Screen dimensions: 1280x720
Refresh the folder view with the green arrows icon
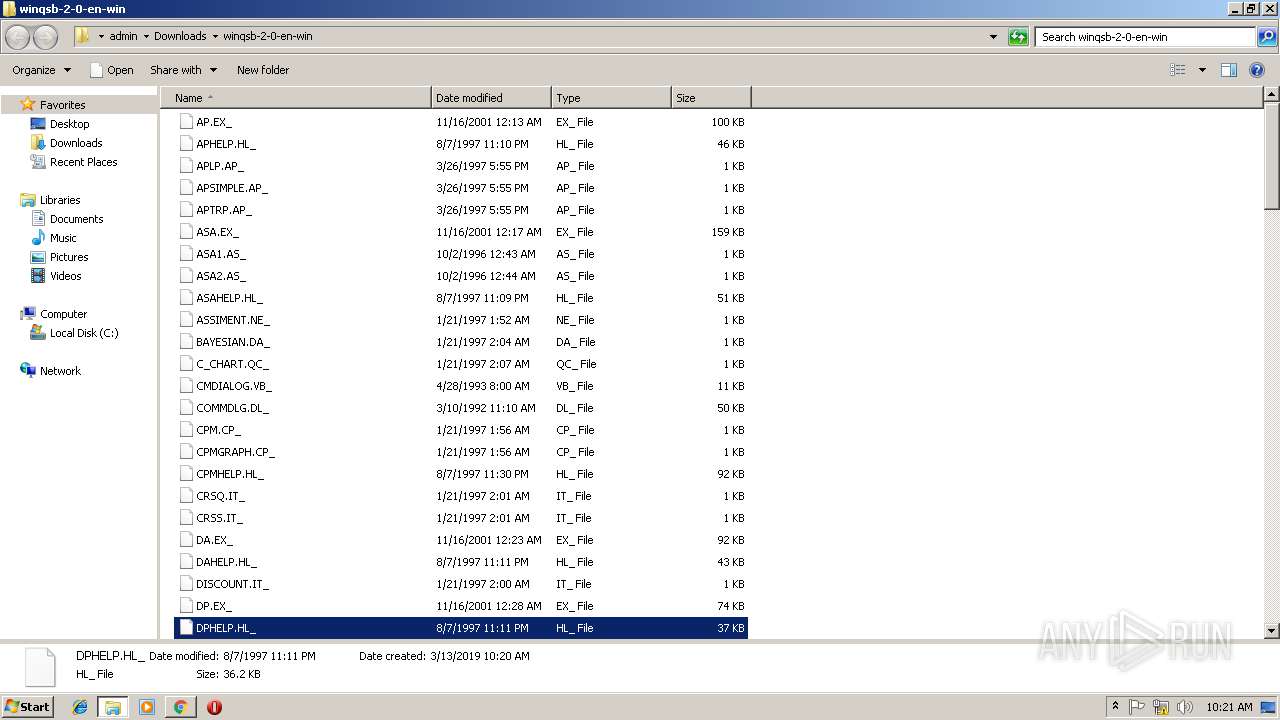[1018, 37]
